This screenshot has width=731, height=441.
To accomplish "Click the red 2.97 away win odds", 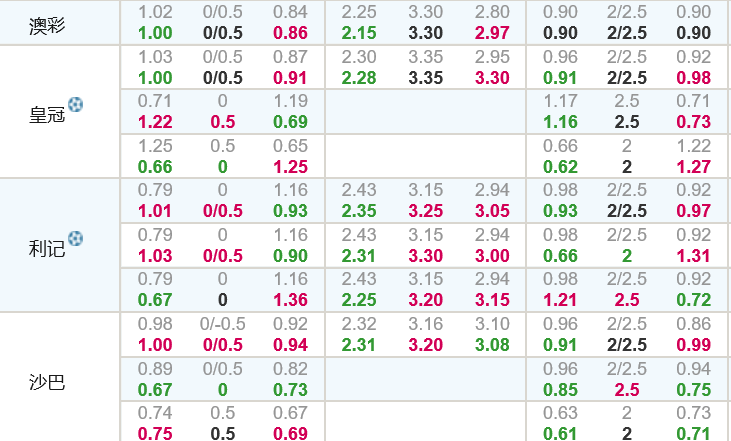I will pyautogui.click(x=492, y=33).
